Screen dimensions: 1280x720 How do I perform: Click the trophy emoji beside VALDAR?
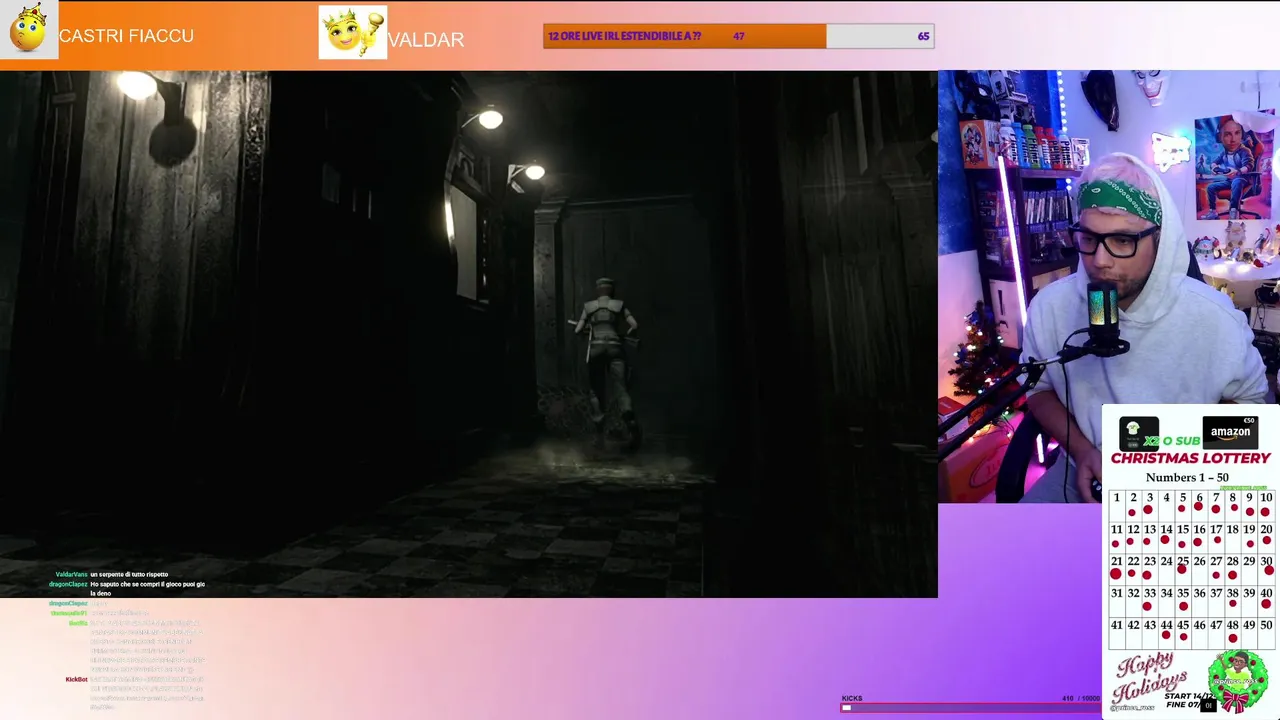353,33
